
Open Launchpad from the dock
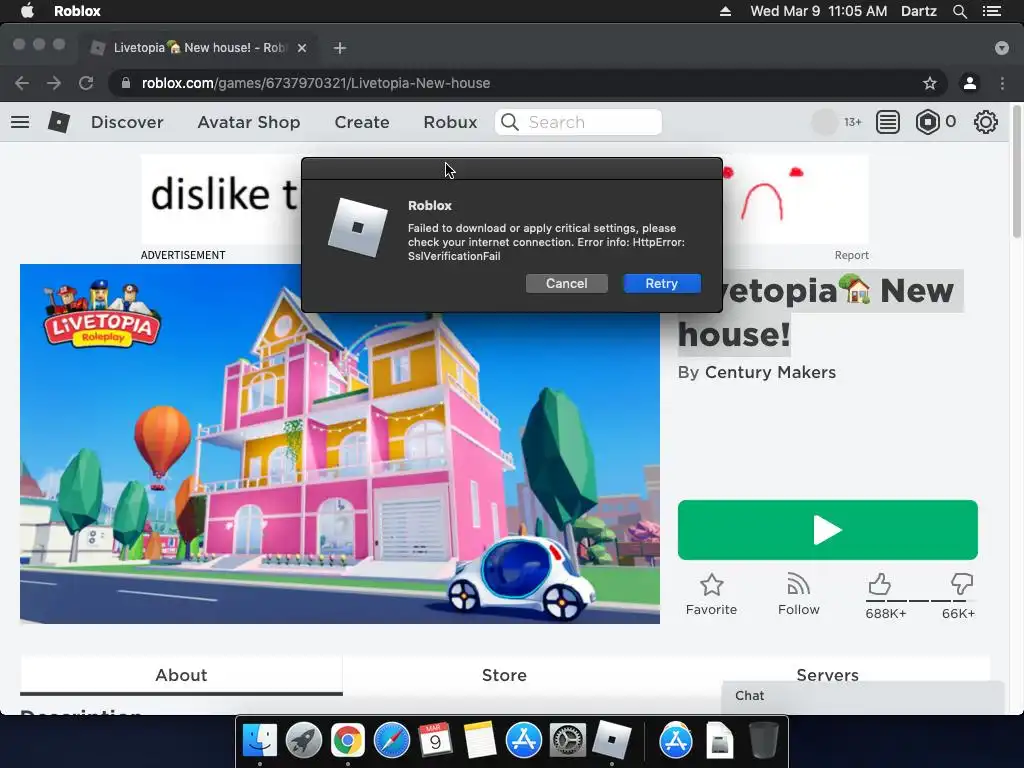coord(304,741)
